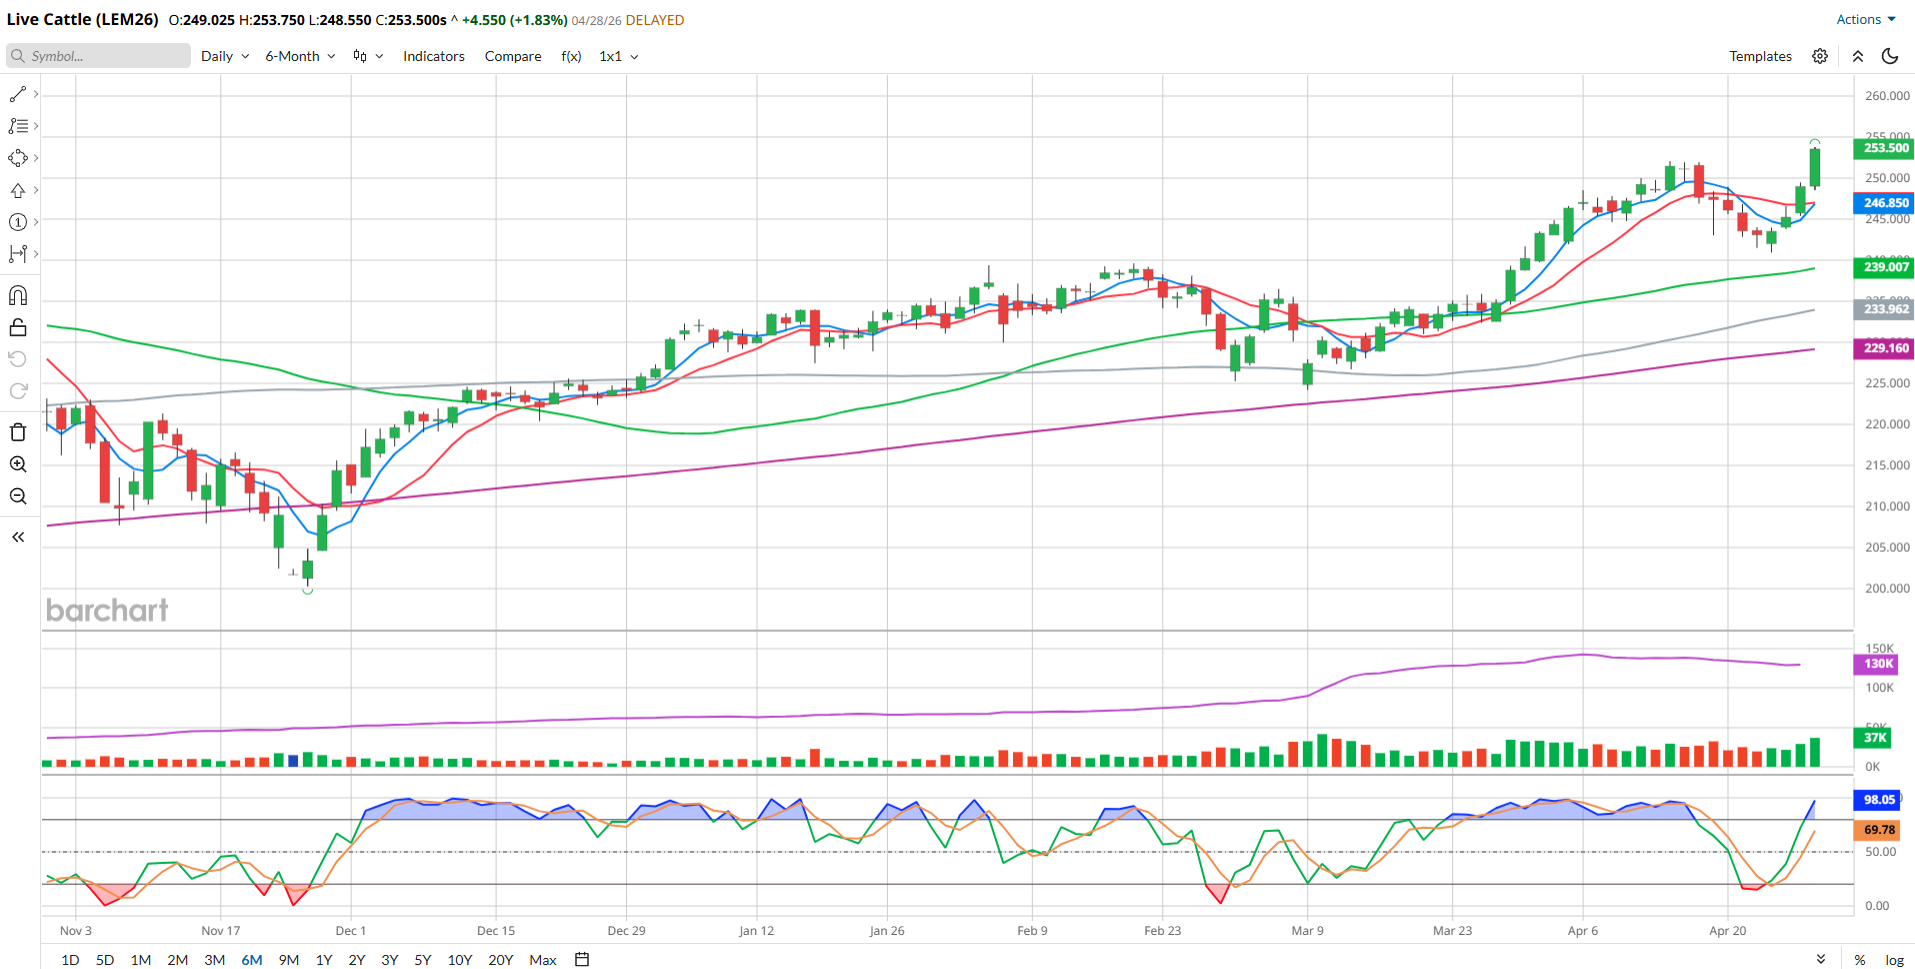The image size is (1915, 969).
Task: Delete drawings with the trash icon
Action: [x=18, y=432]
